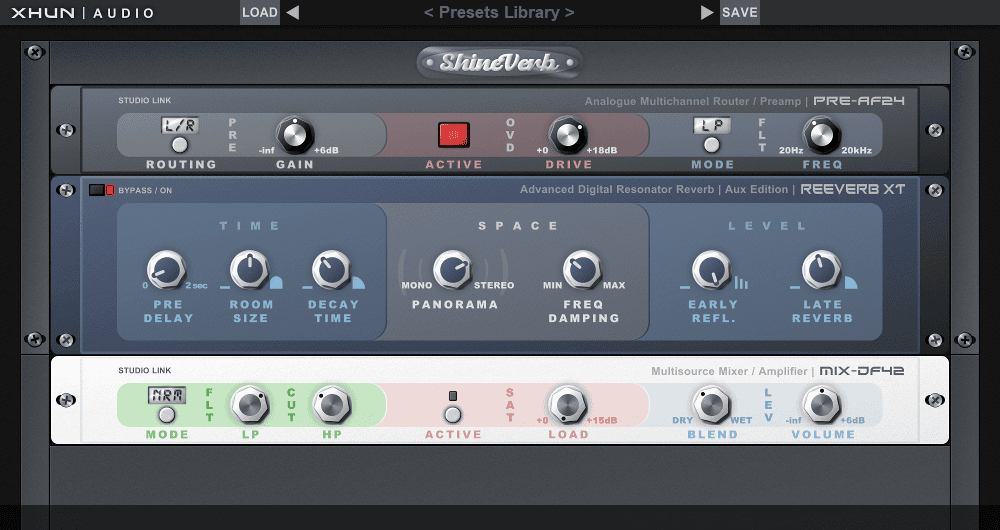Click the preamp GAIN knob
This screenshot has width=1000, height=530.
click(295, 134)
